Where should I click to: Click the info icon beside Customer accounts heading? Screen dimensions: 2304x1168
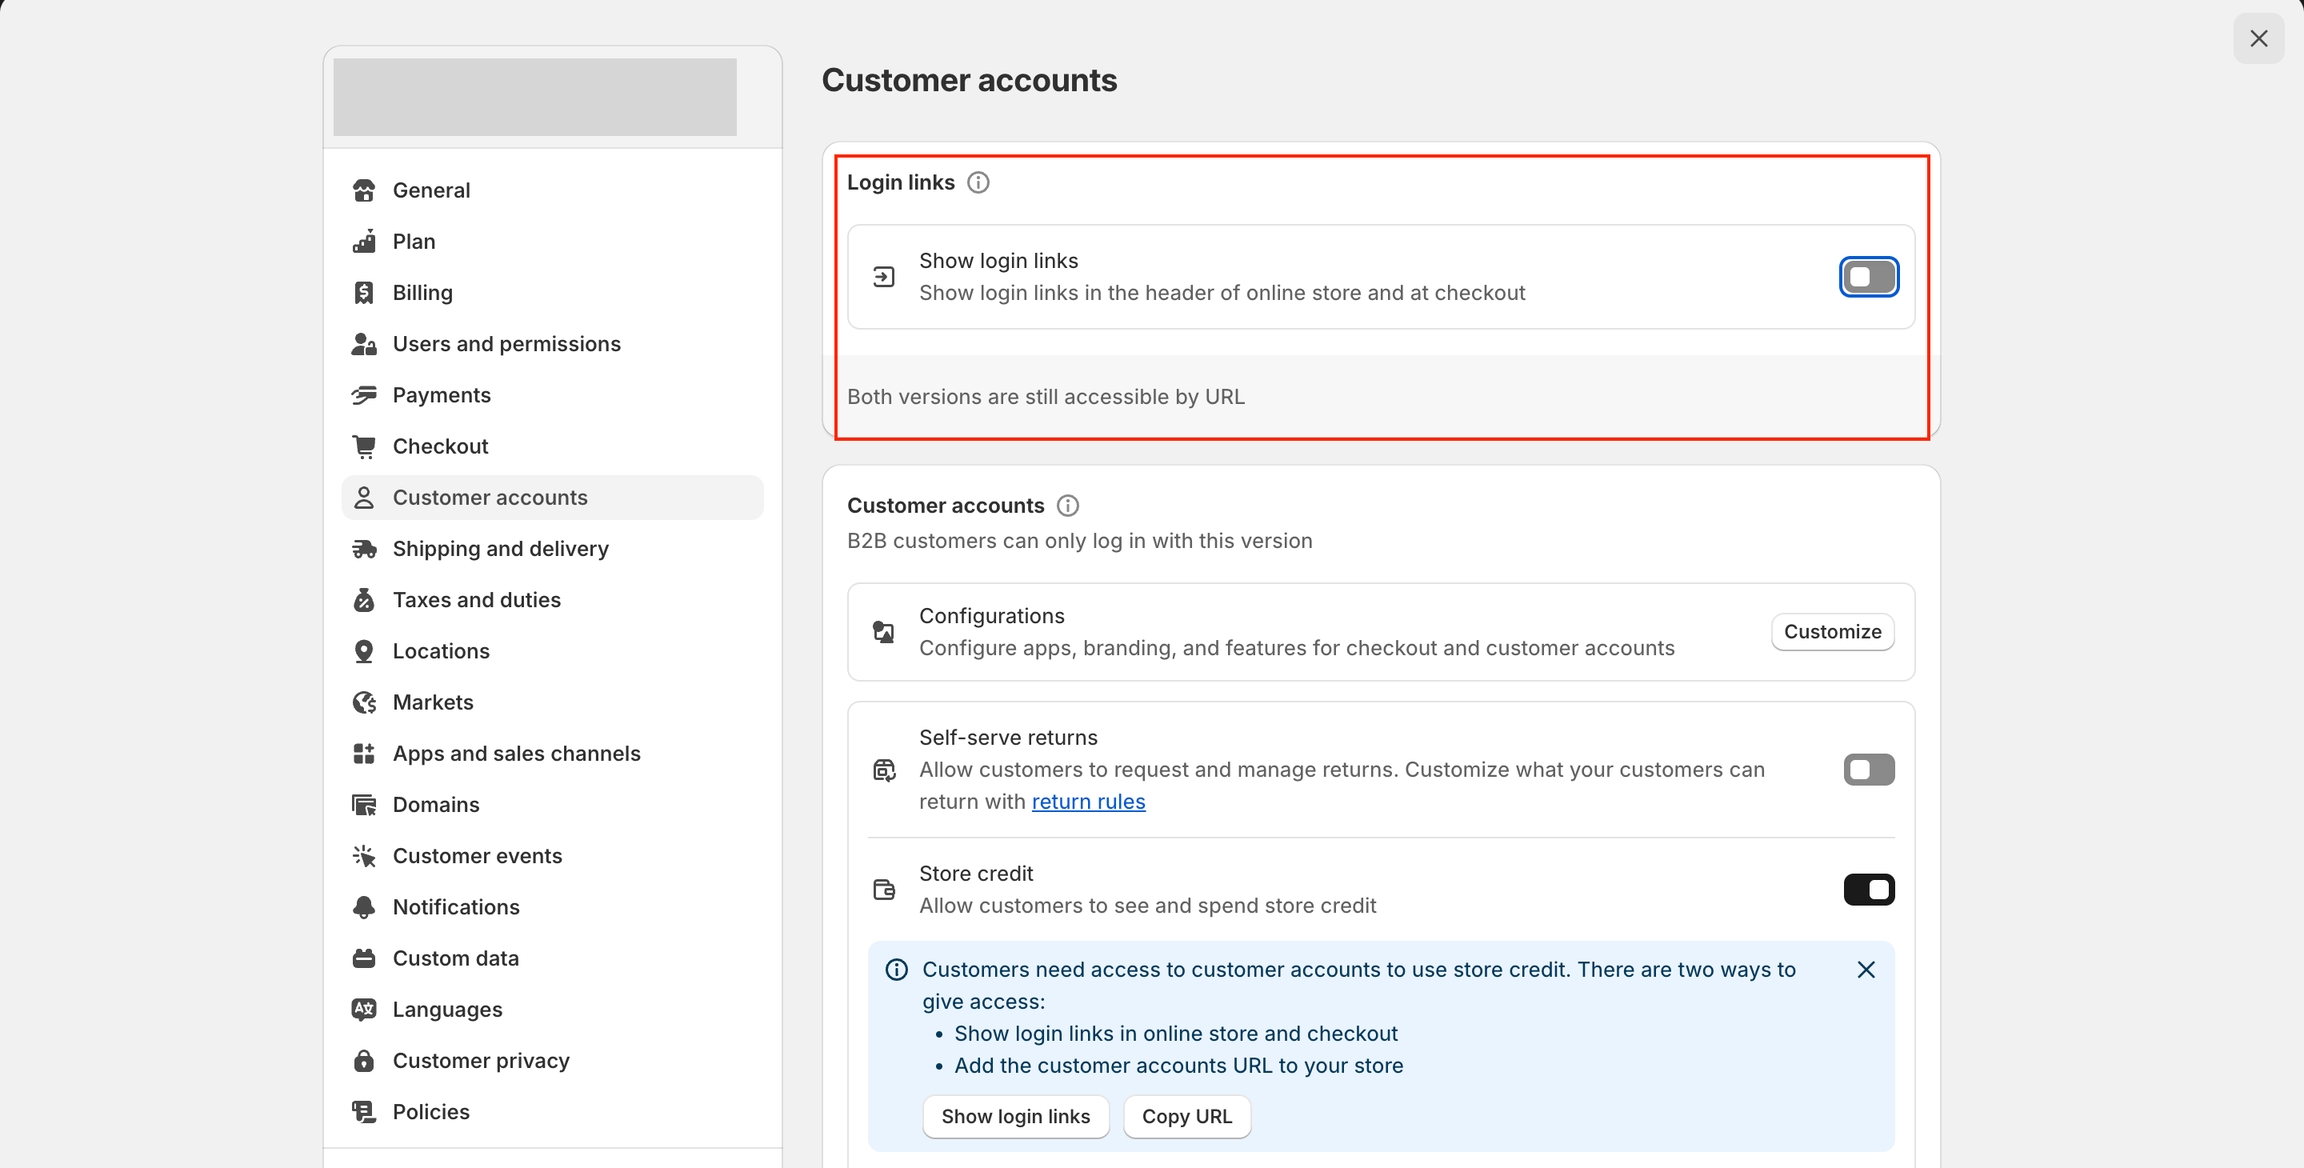[x=1068, y=506]
